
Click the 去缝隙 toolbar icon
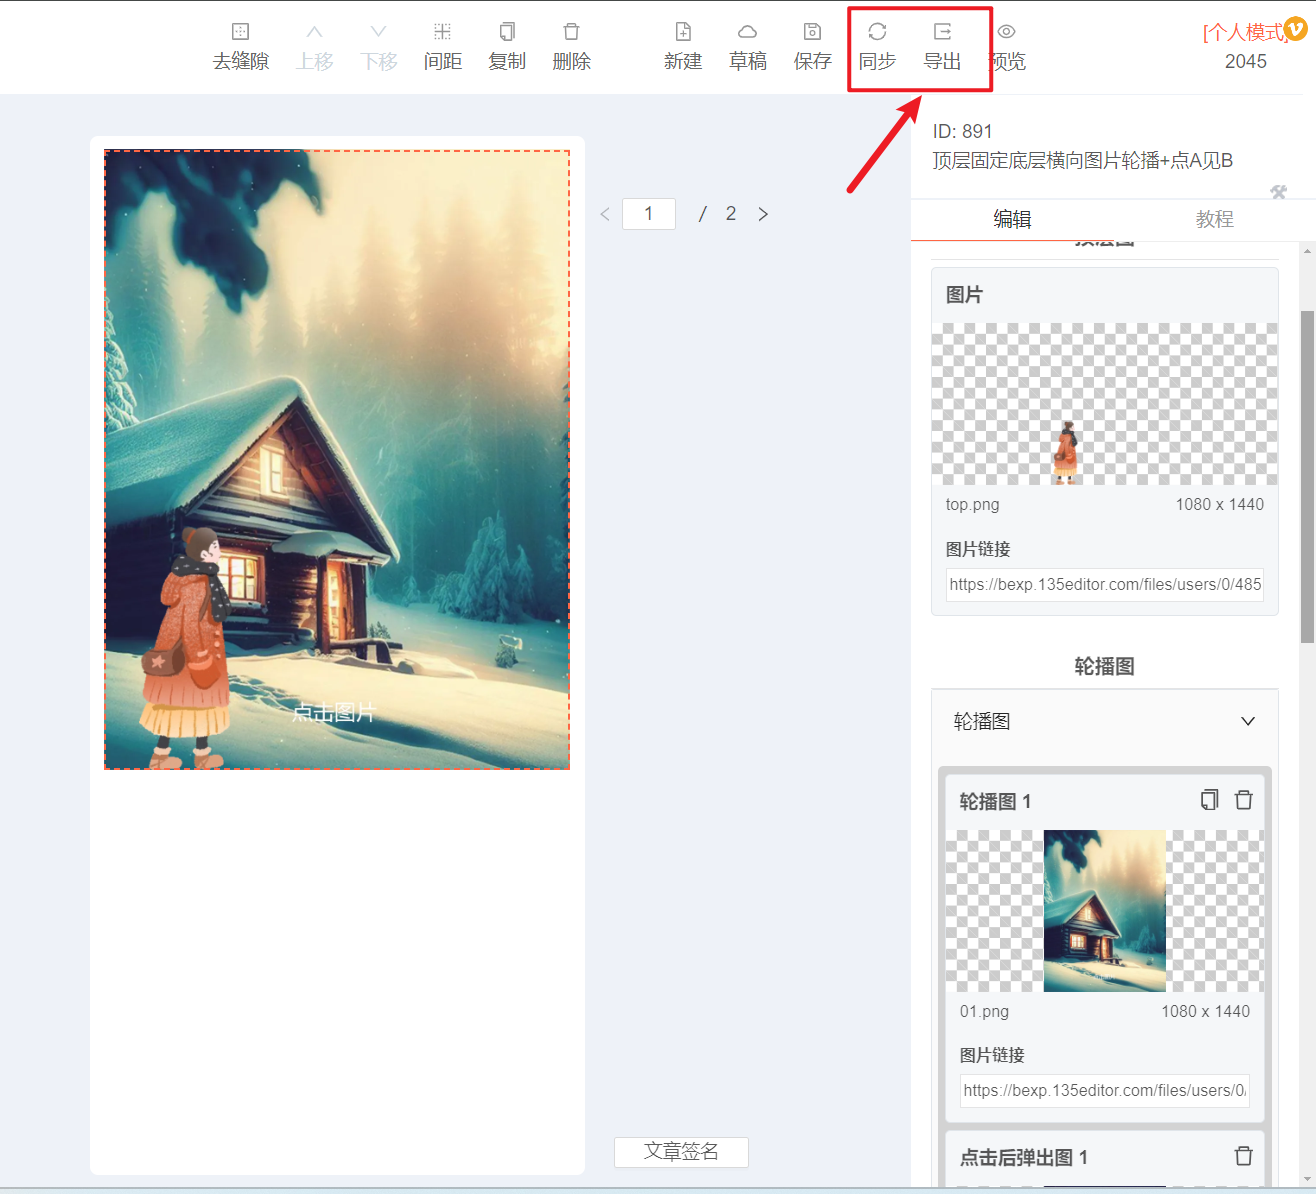pyautogui.click(x=240, y=32)
